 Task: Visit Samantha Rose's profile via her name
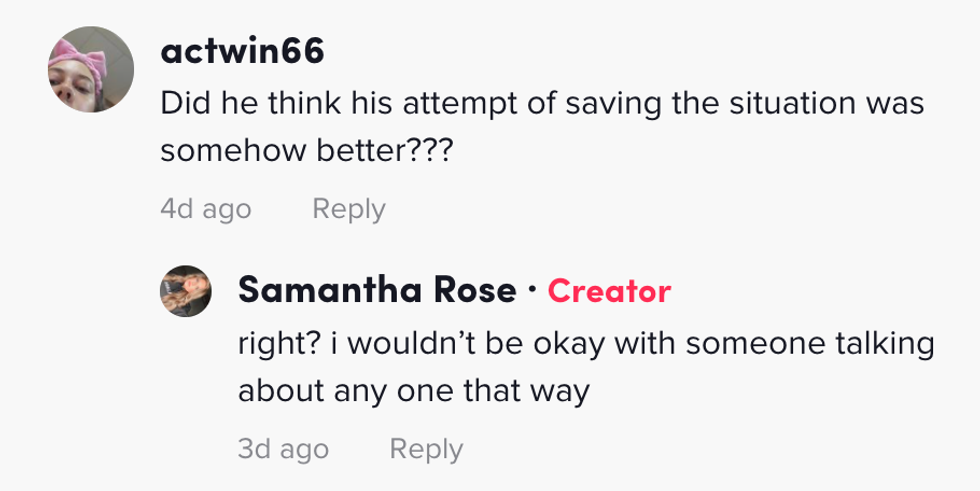coord(377,291)
